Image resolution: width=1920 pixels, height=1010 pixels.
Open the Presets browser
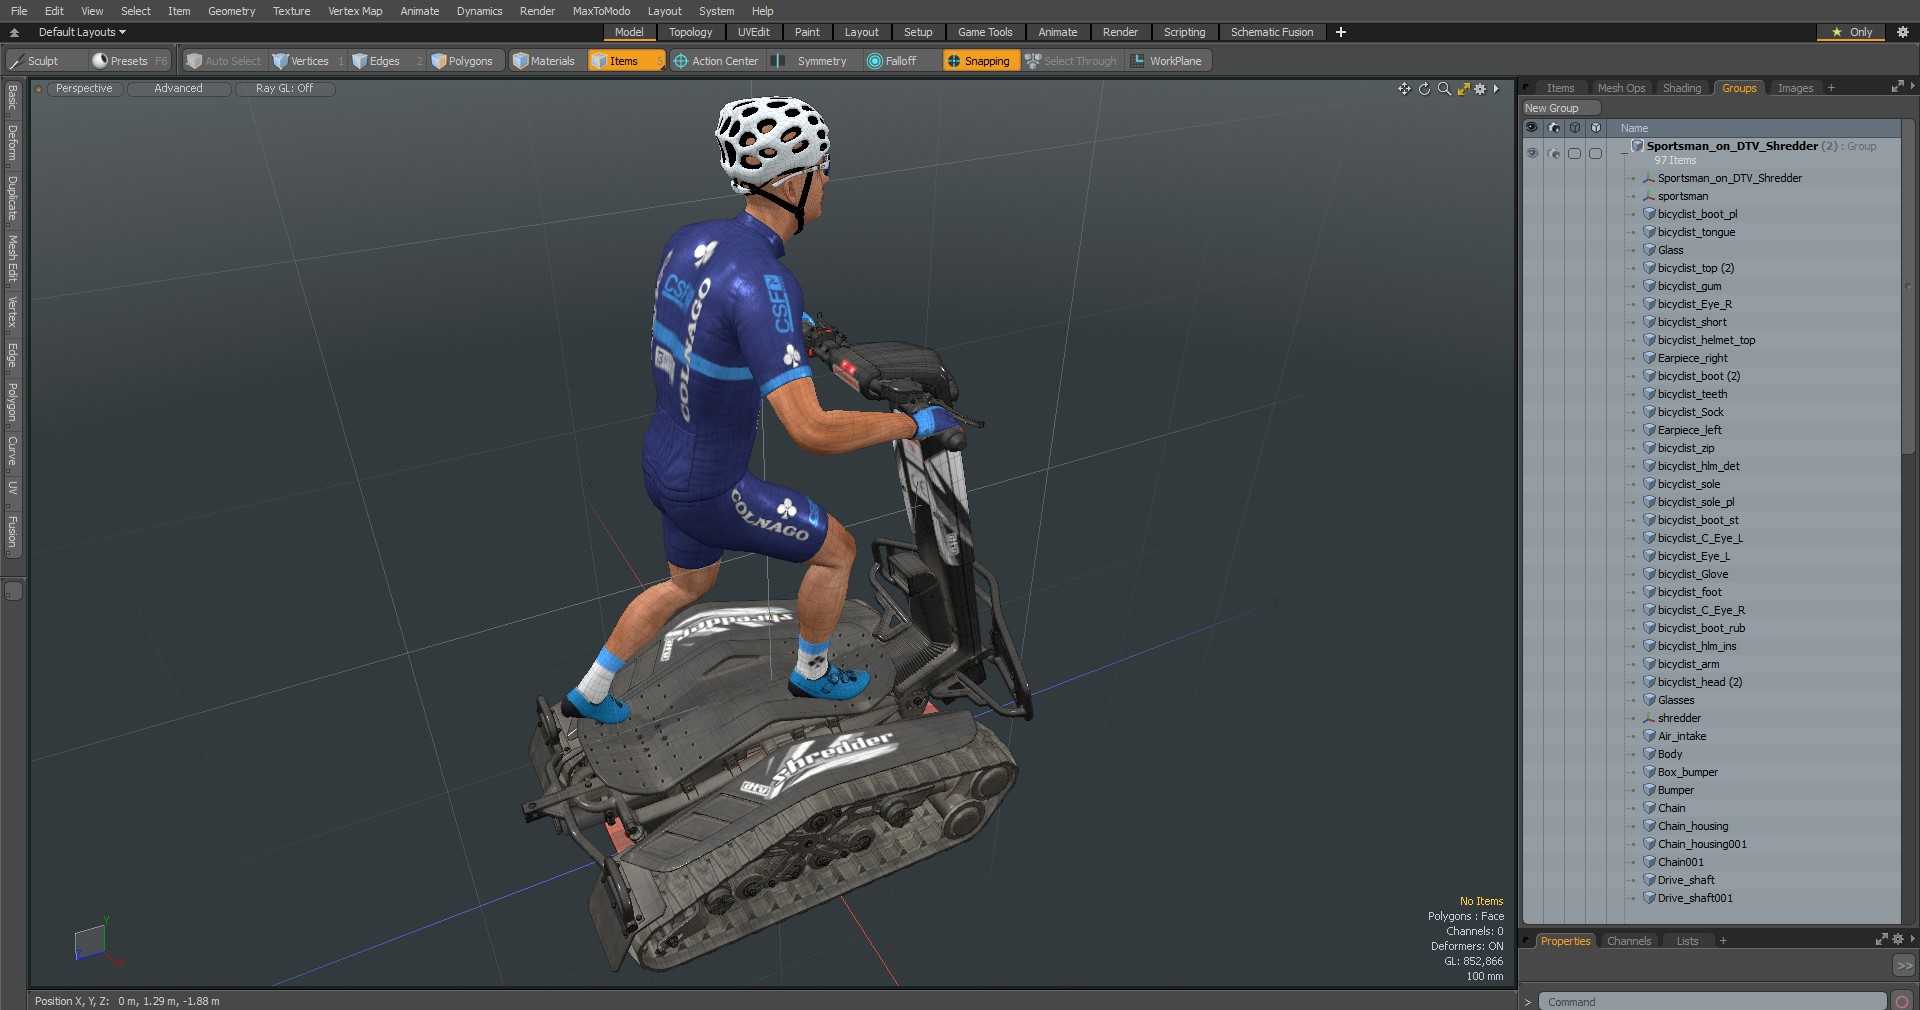[x=130, y=61]
